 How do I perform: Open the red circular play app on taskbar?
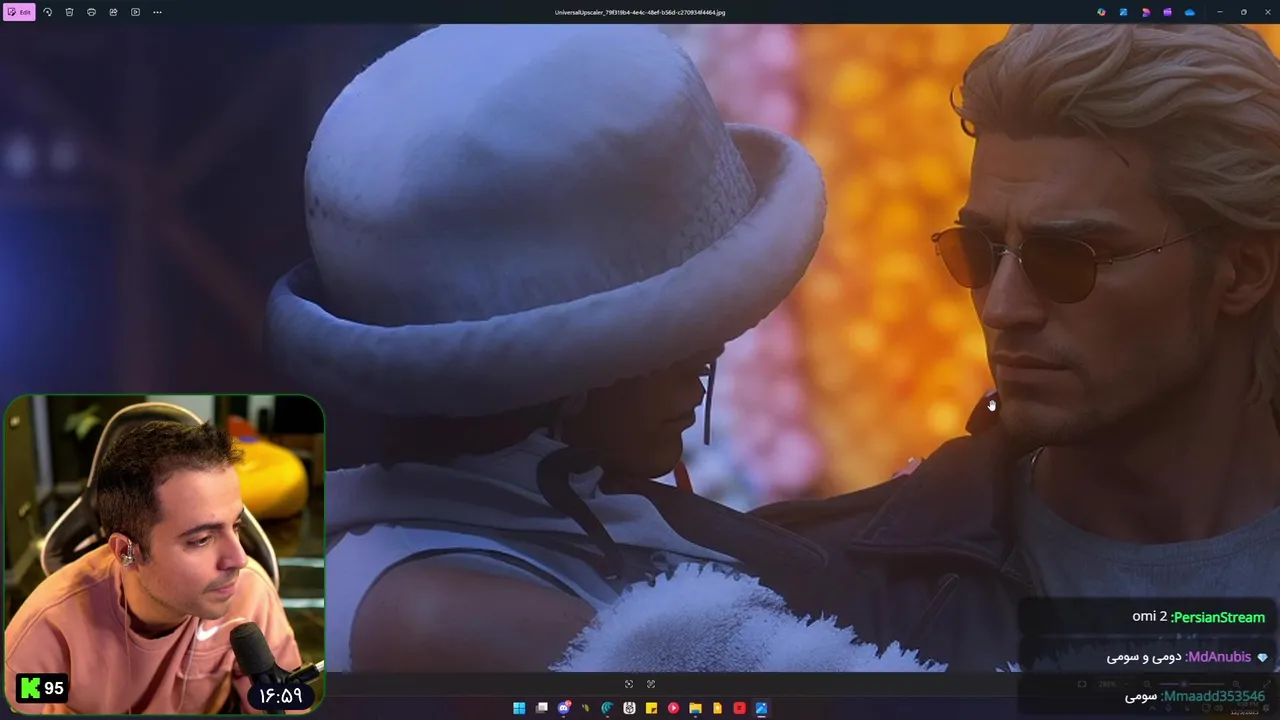pos(673,708)
